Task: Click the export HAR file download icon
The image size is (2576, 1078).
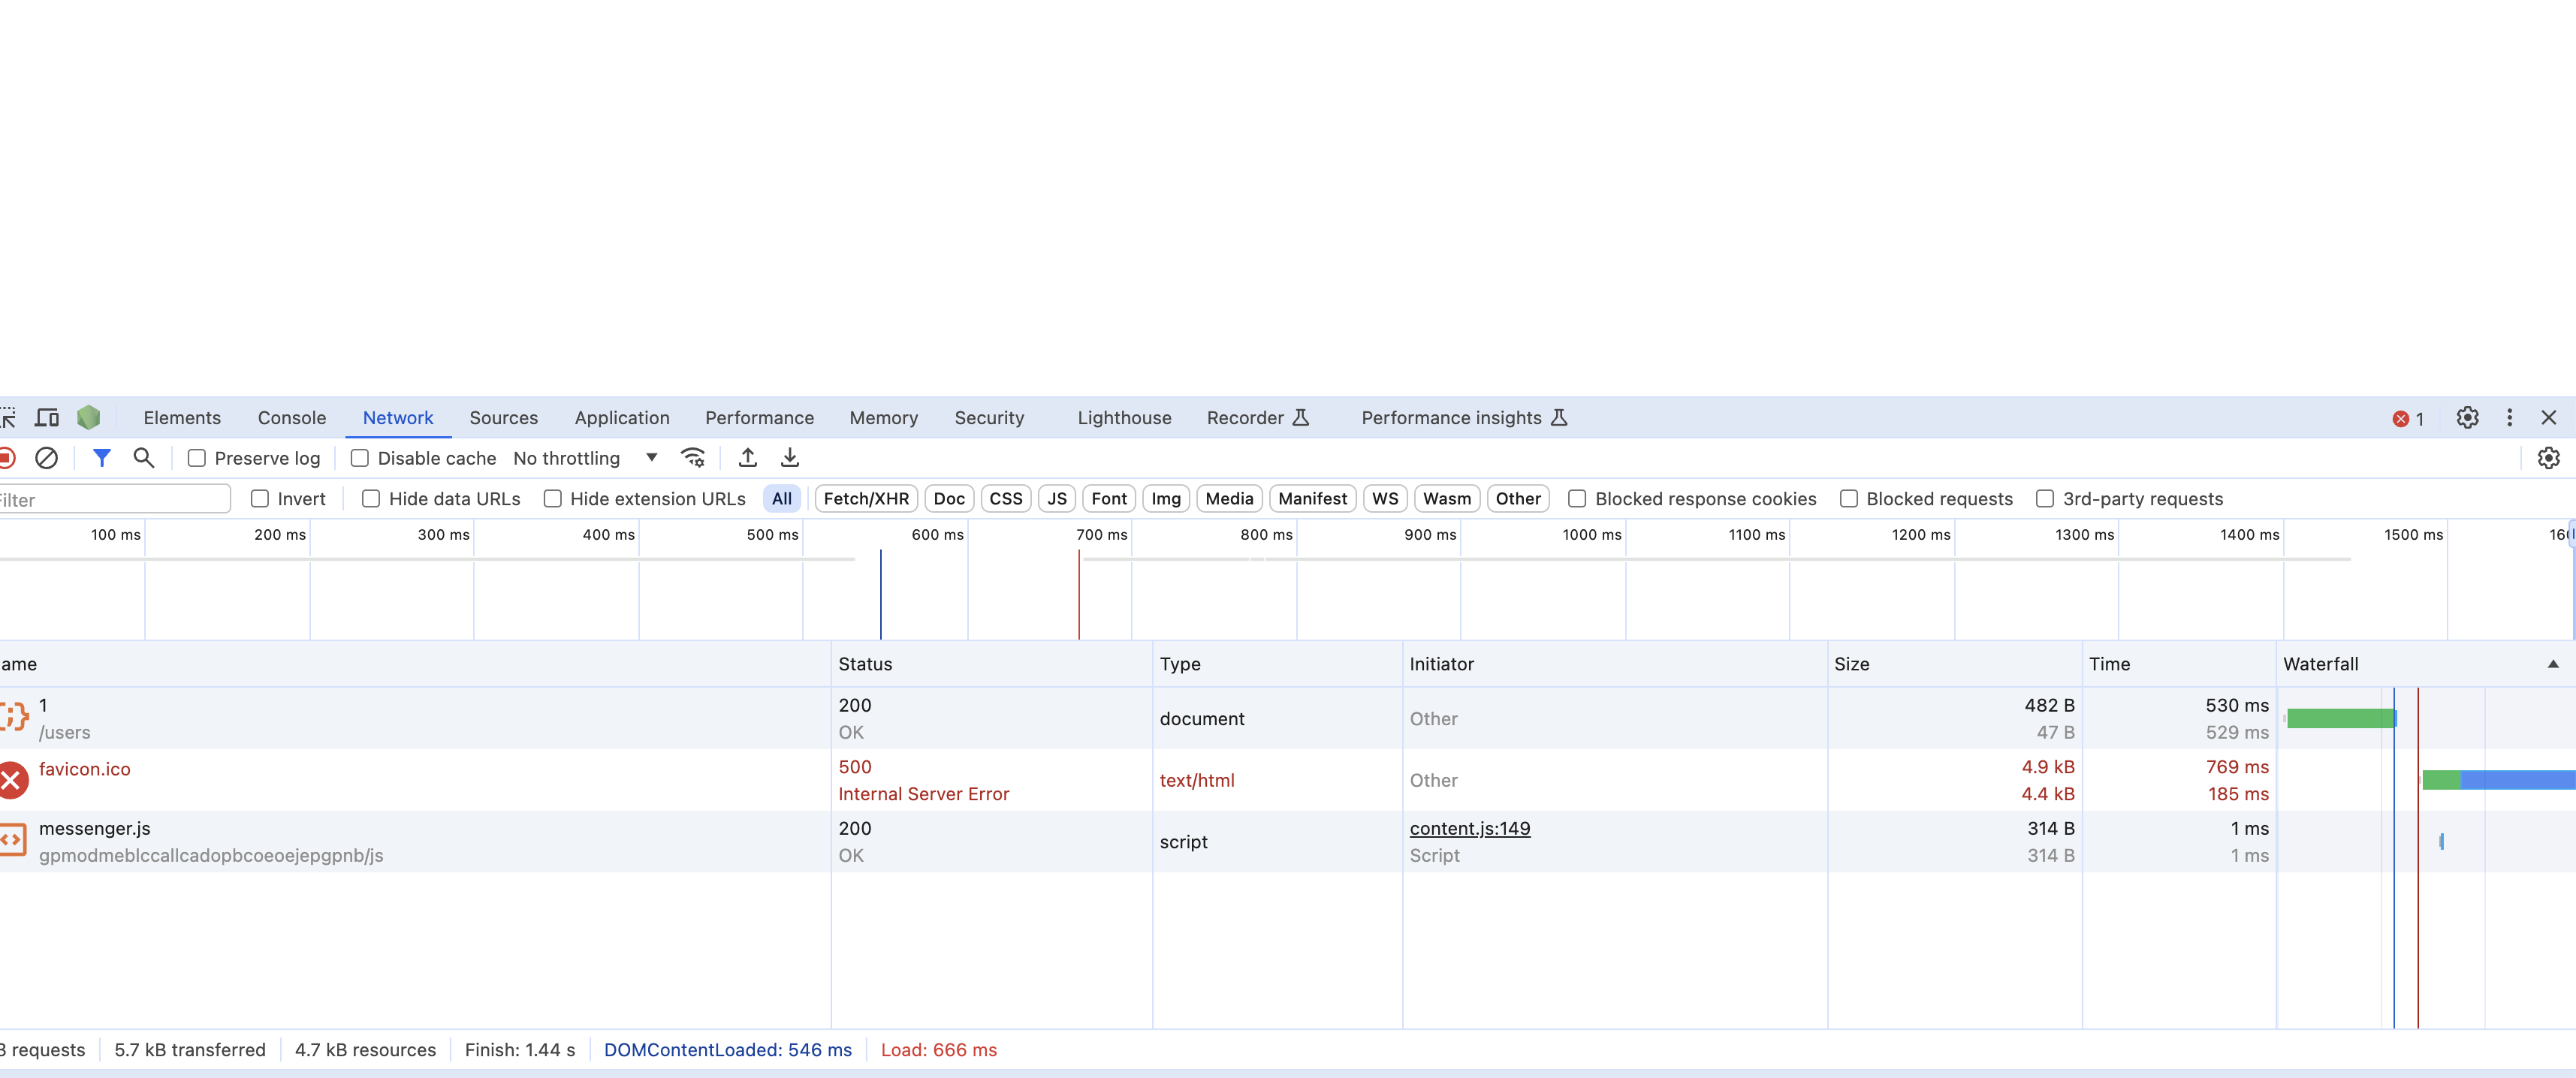Action: click(x=790, y=457)
